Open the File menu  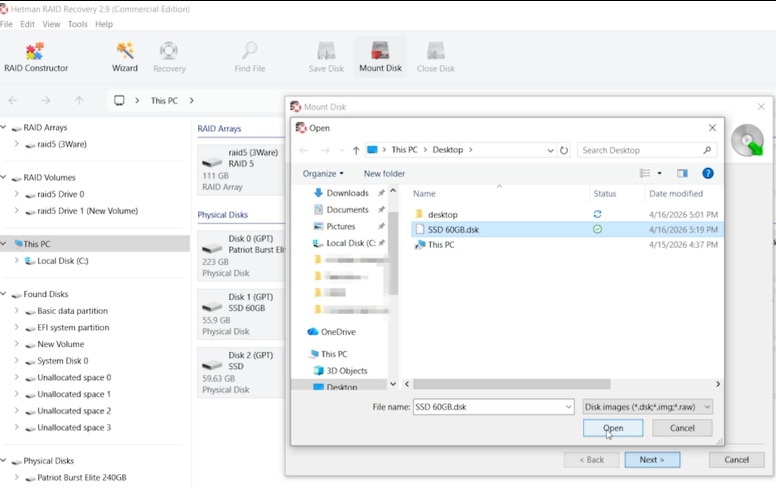(6, 24)
